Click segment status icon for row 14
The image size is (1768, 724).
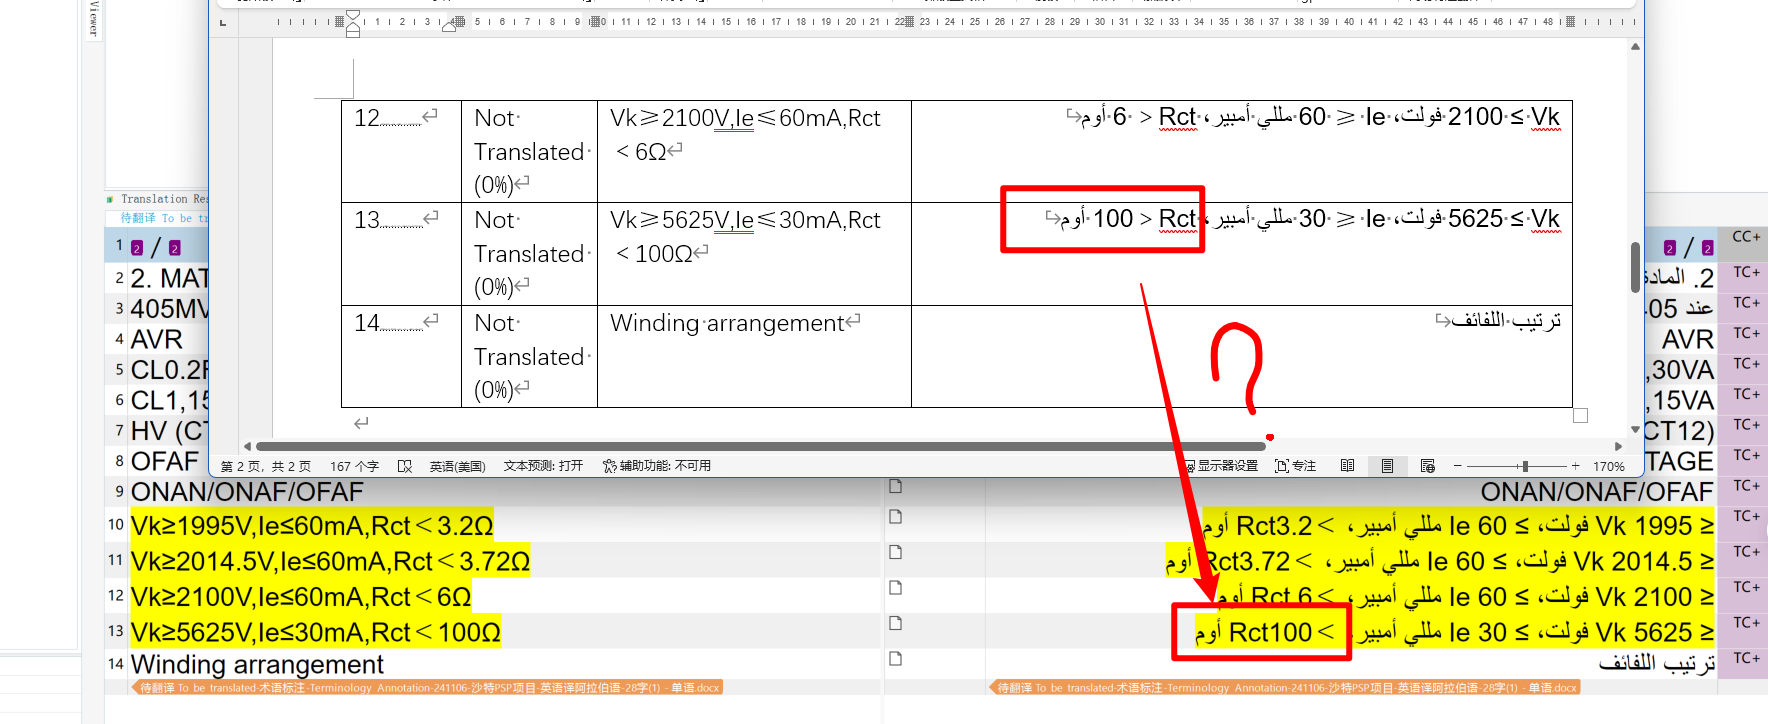(896, 659)
